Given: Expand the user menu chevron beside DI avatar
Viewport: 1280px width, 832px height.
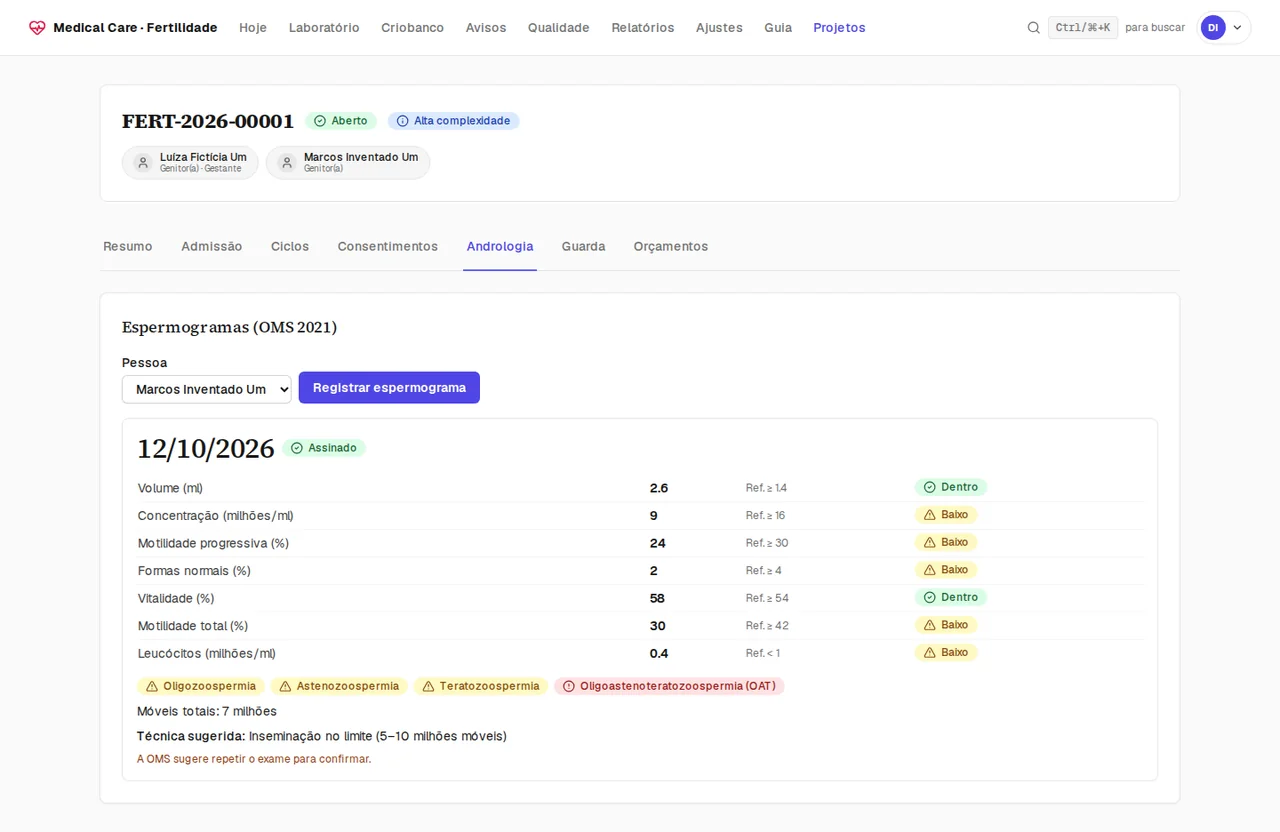Looking at the screenshot, I should tap(1237, 28).
